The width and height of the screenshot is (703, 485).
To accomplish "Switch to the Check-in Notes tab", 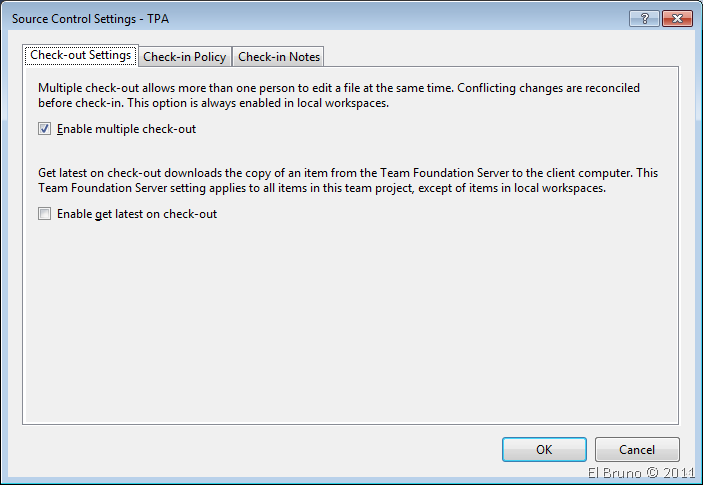I will click(x=279, y=57).
